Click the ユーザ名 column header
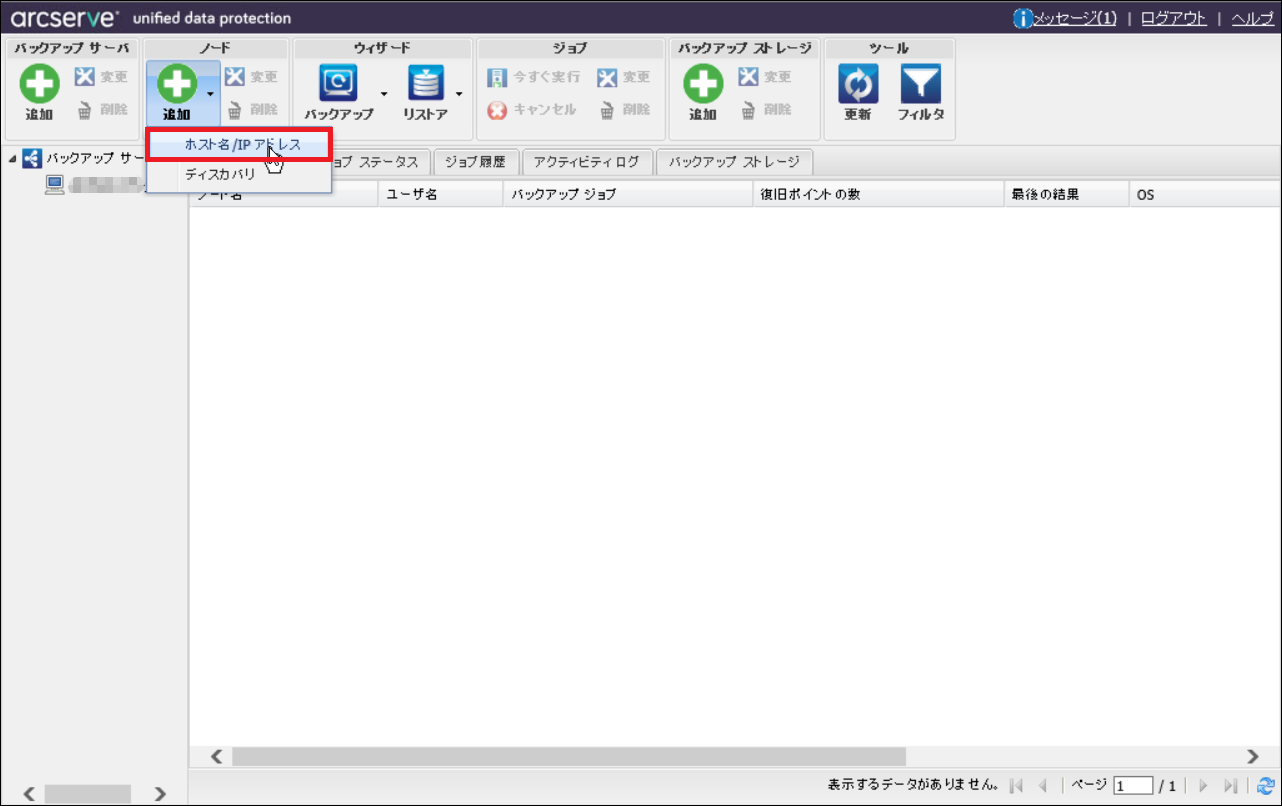This screenshot has height=806, width=1282. [441, 194]
